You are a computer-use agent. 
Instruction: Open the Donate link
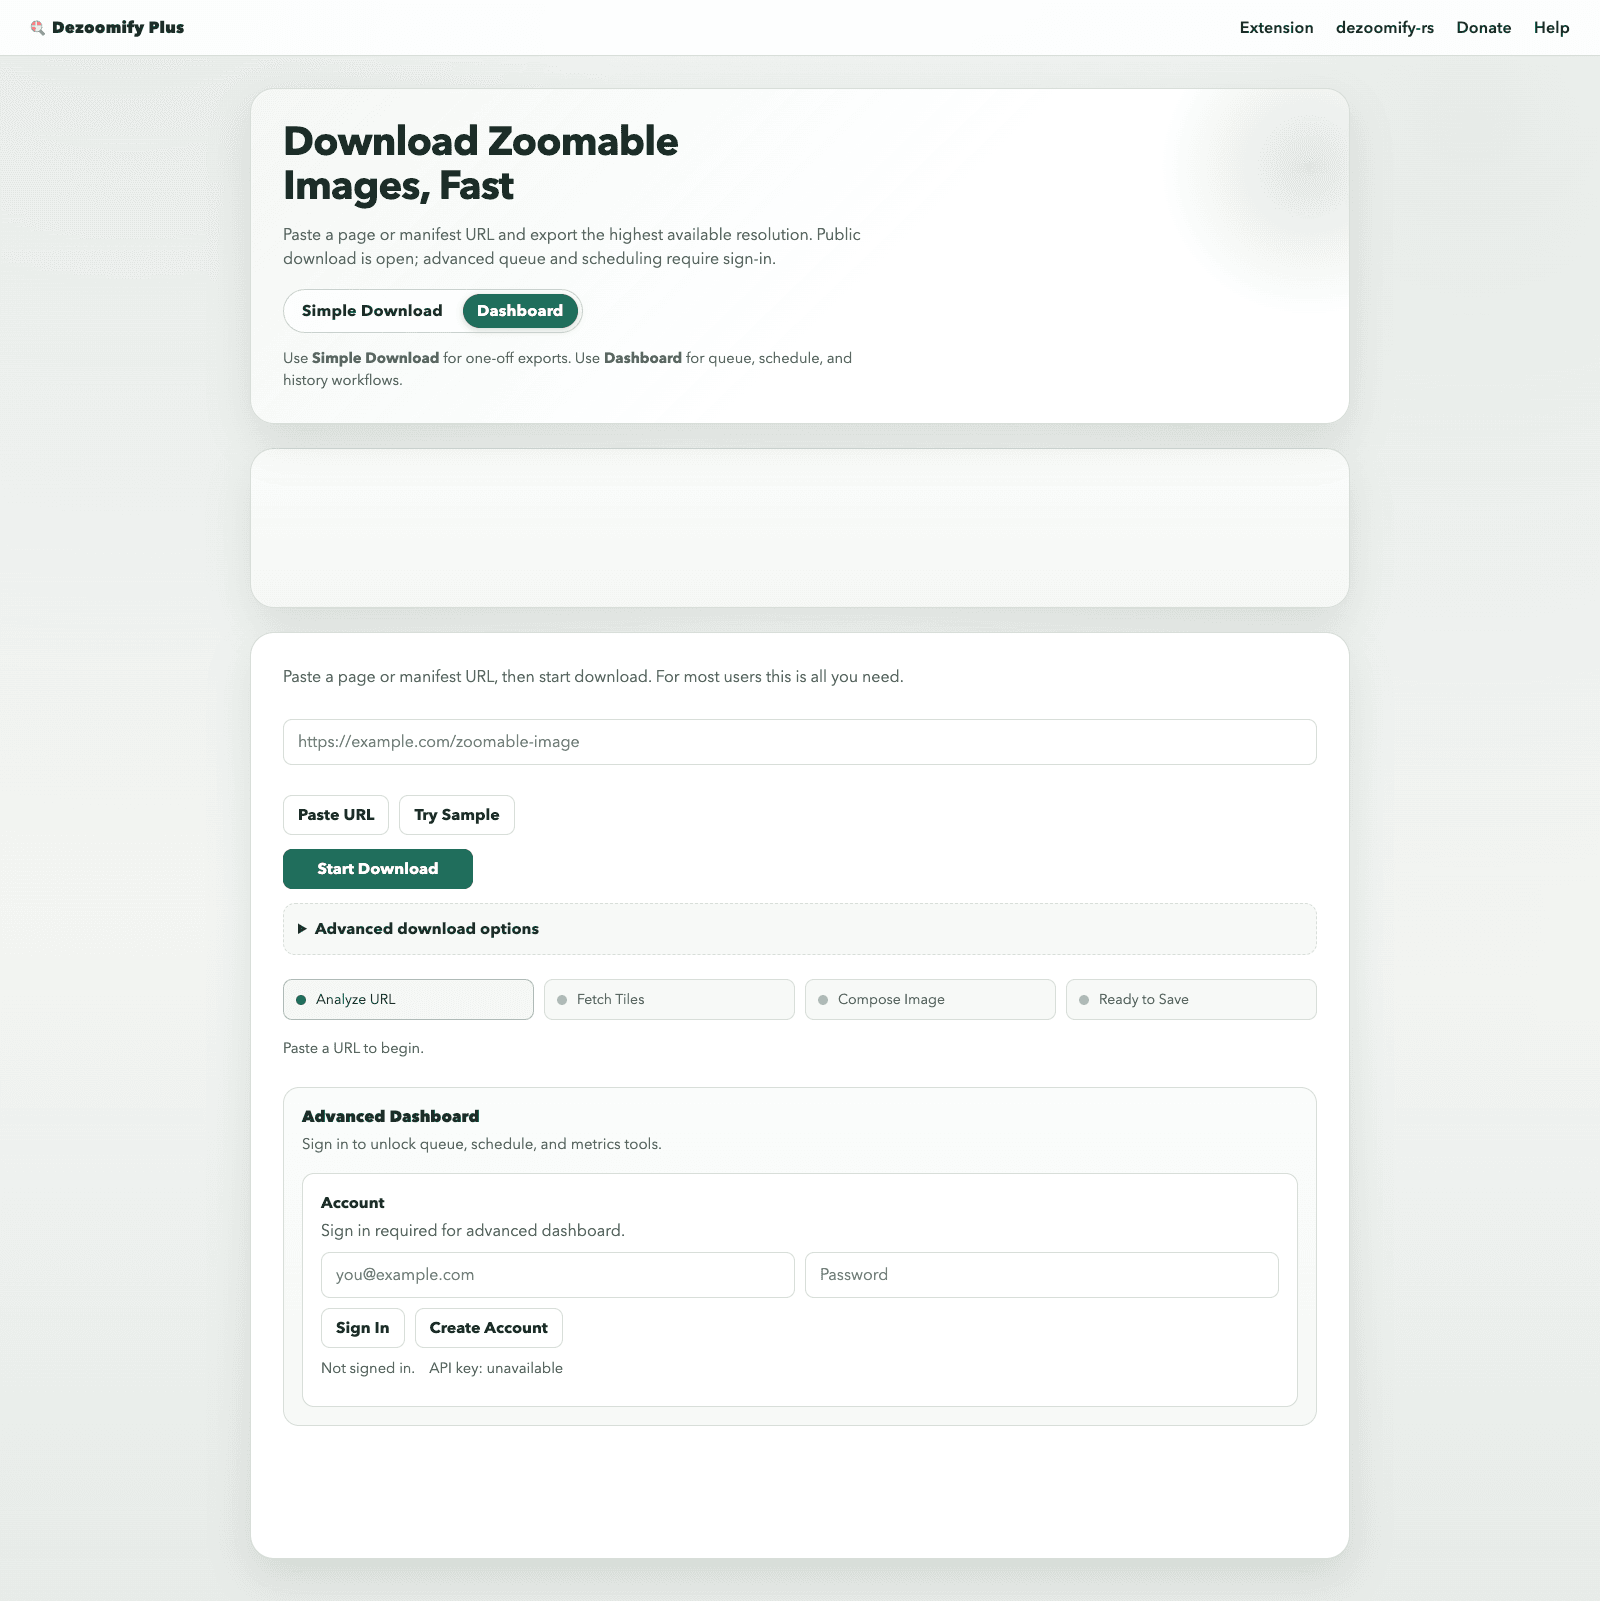coord(1483,28)
